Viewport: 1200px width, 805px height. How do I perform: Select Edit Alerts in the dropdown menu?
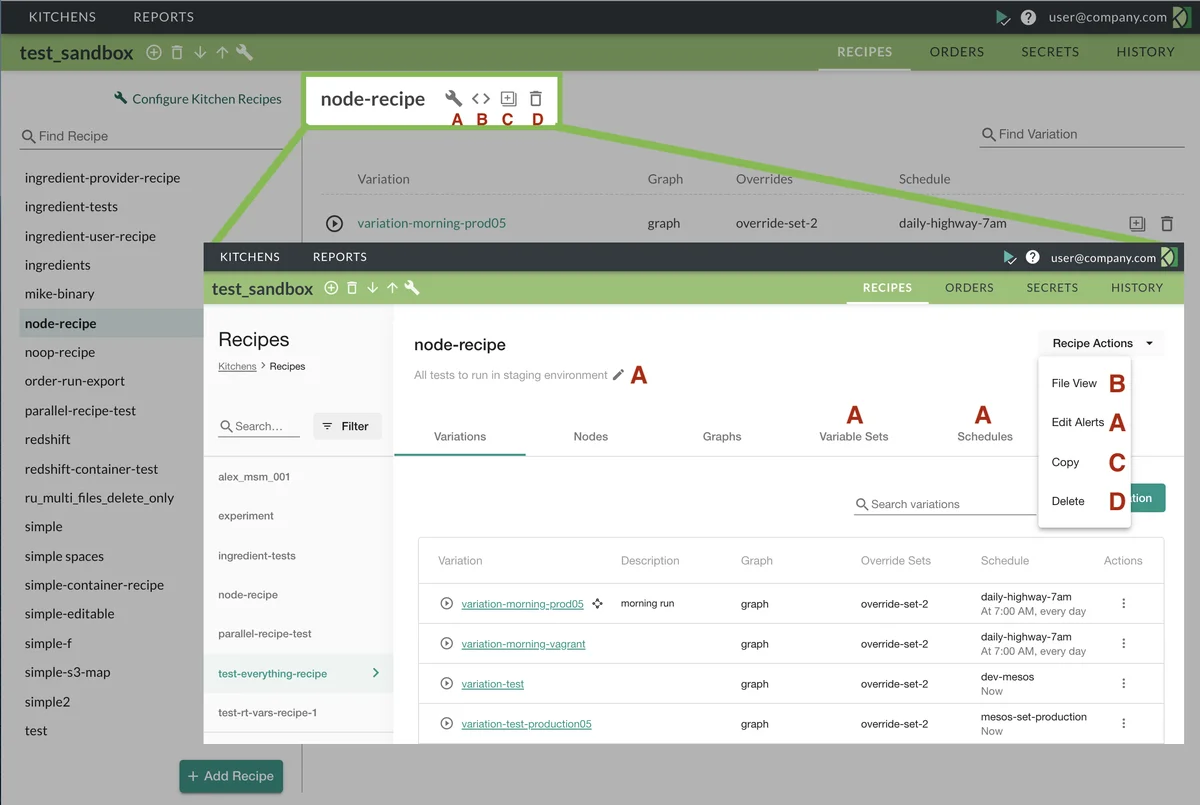click(x=1077, y=422)
